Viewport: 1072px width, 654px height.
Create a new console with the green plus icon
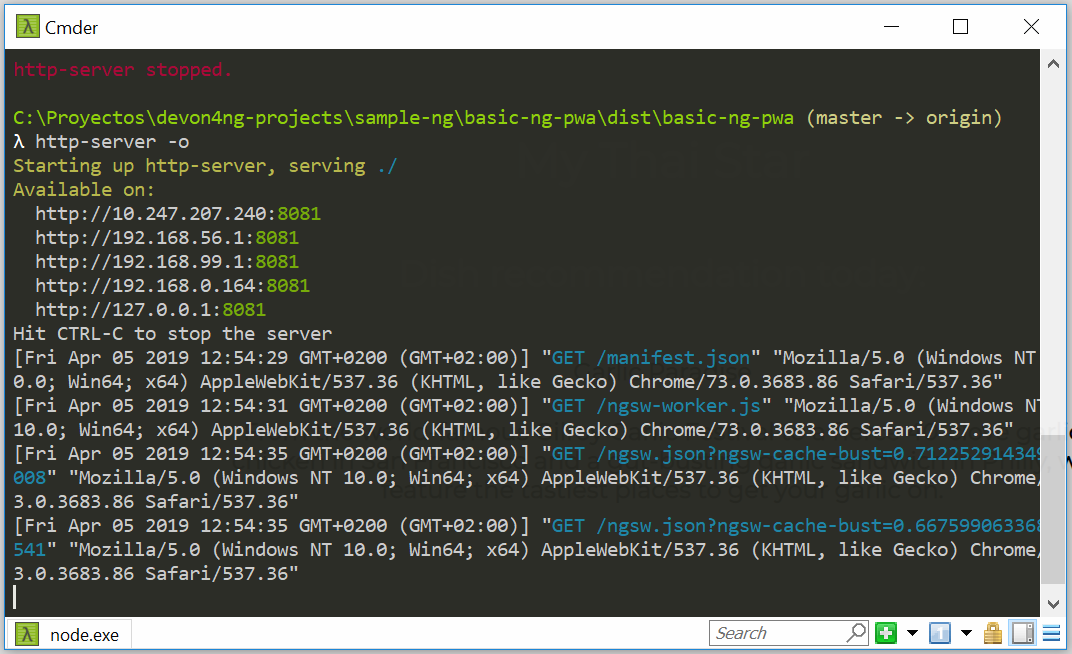[x=885, y=632]
